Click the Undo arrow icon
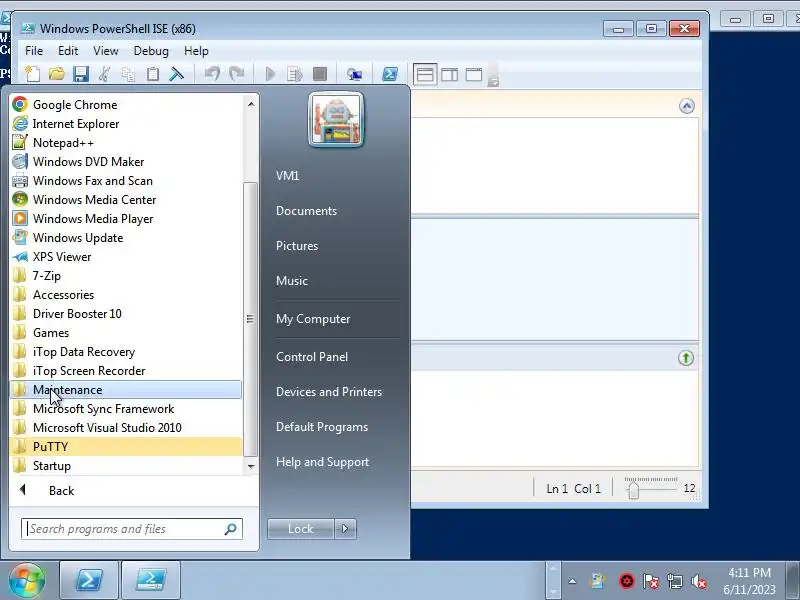The width and height of the screenshot is (800, 600). click(212, 74)
